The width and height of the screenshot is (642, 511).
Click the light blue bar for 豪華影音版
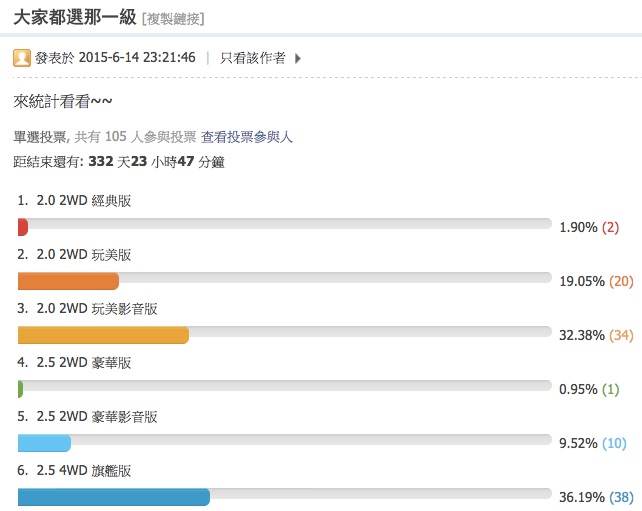pos(44,443)
